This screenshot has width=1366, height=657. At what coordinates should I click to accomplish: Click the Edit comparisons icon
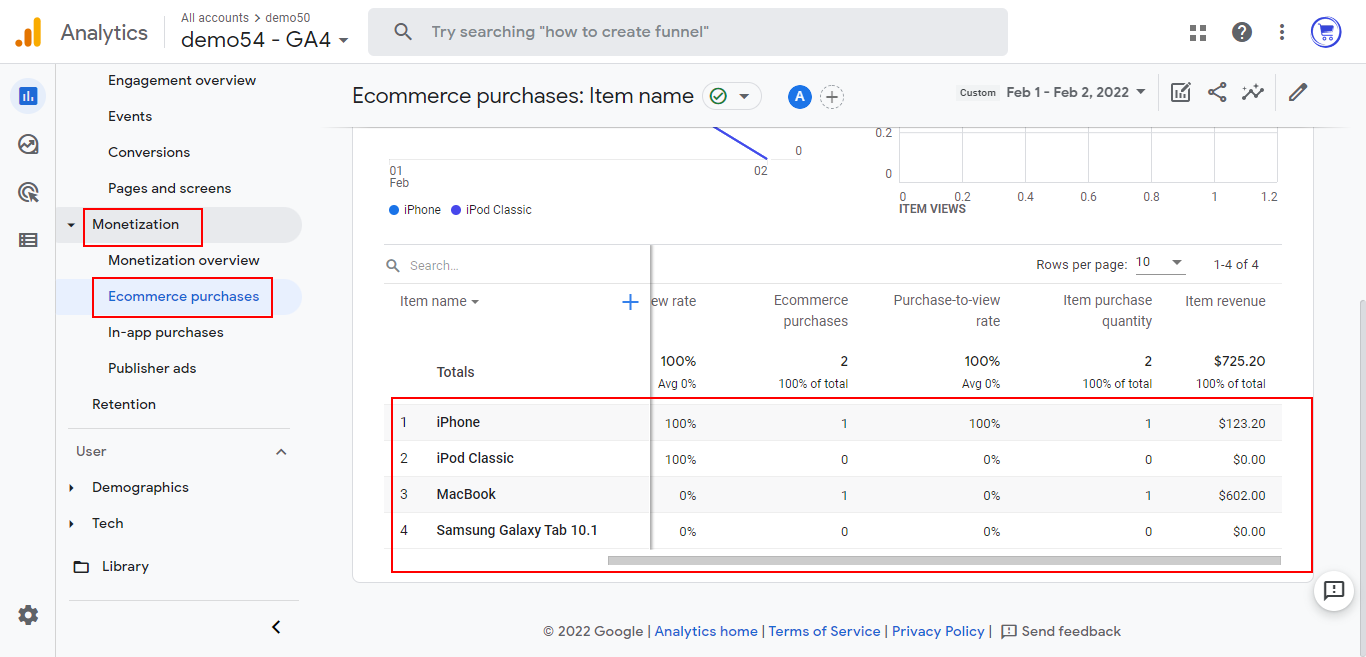1181,93
